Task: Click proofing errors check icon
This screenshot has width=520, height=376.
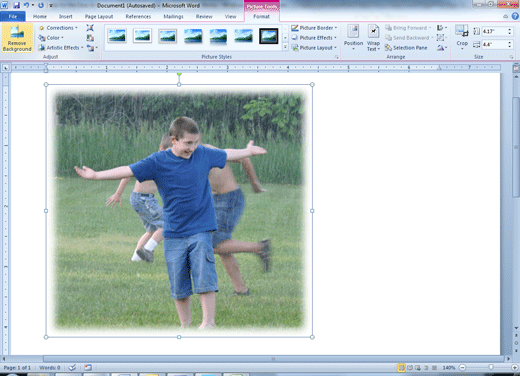Action: pos(72,367)
